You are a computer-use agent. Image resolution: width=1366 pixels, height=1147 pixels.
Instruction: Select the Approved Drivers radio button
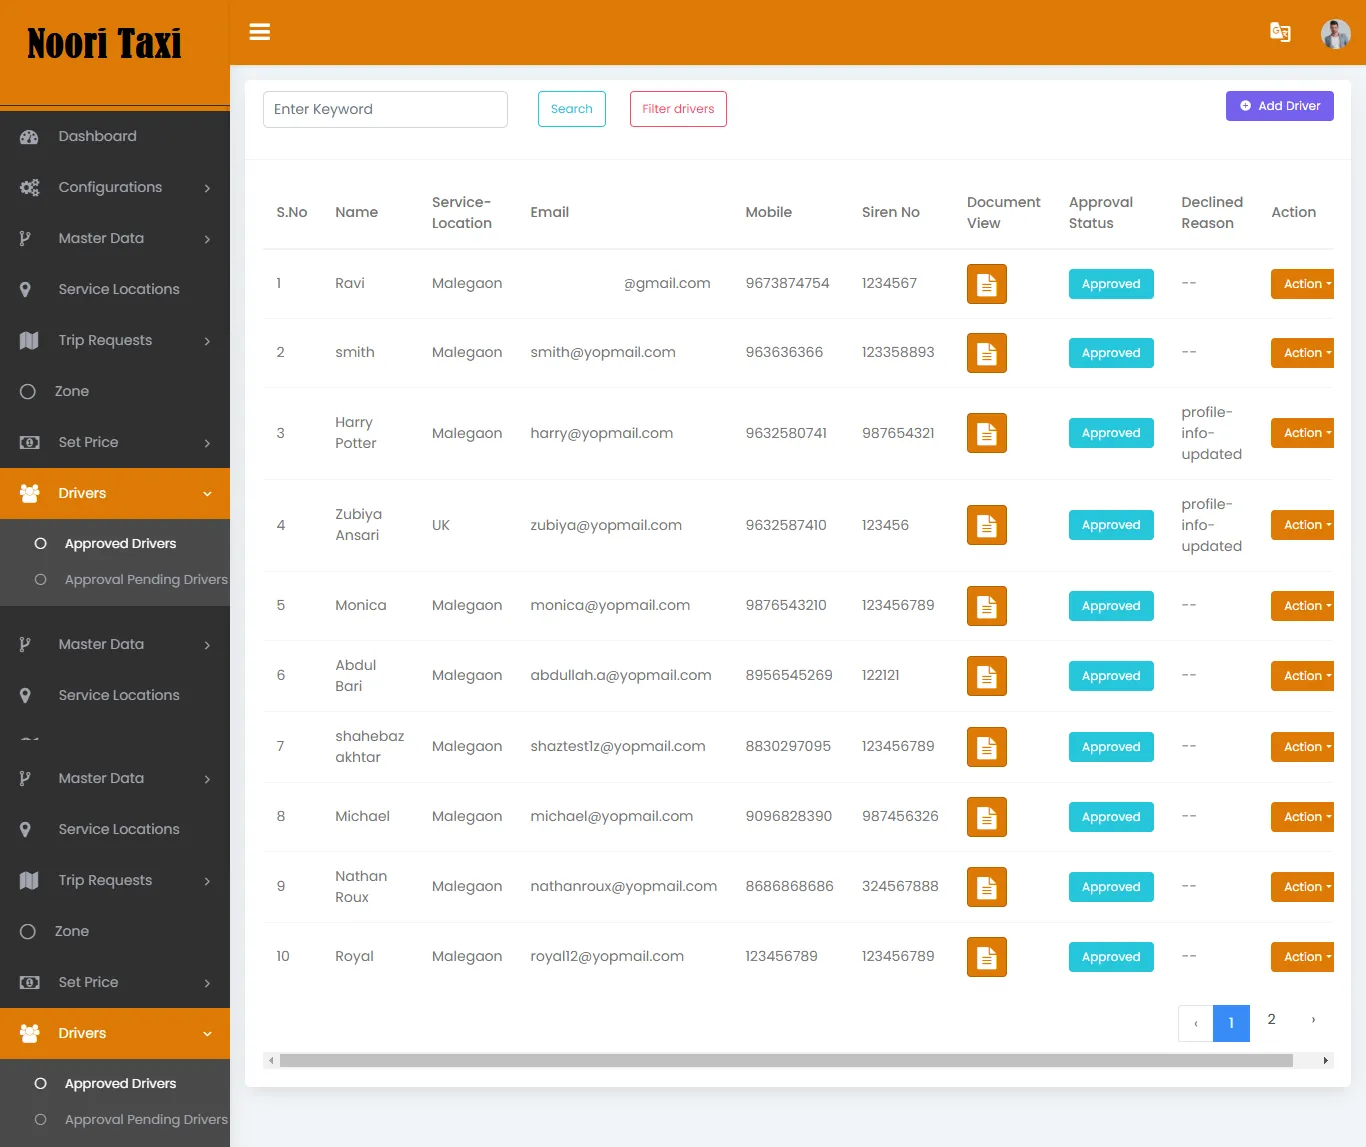(x=40, y=543)
